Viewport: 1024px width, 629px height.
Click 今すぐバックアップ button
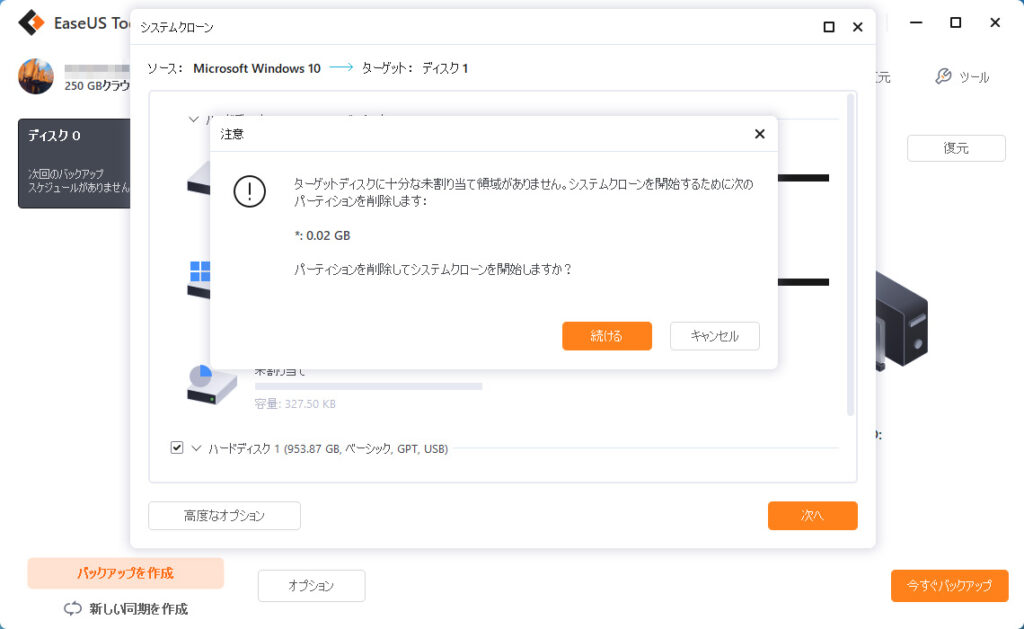click(x=950, y=585)
